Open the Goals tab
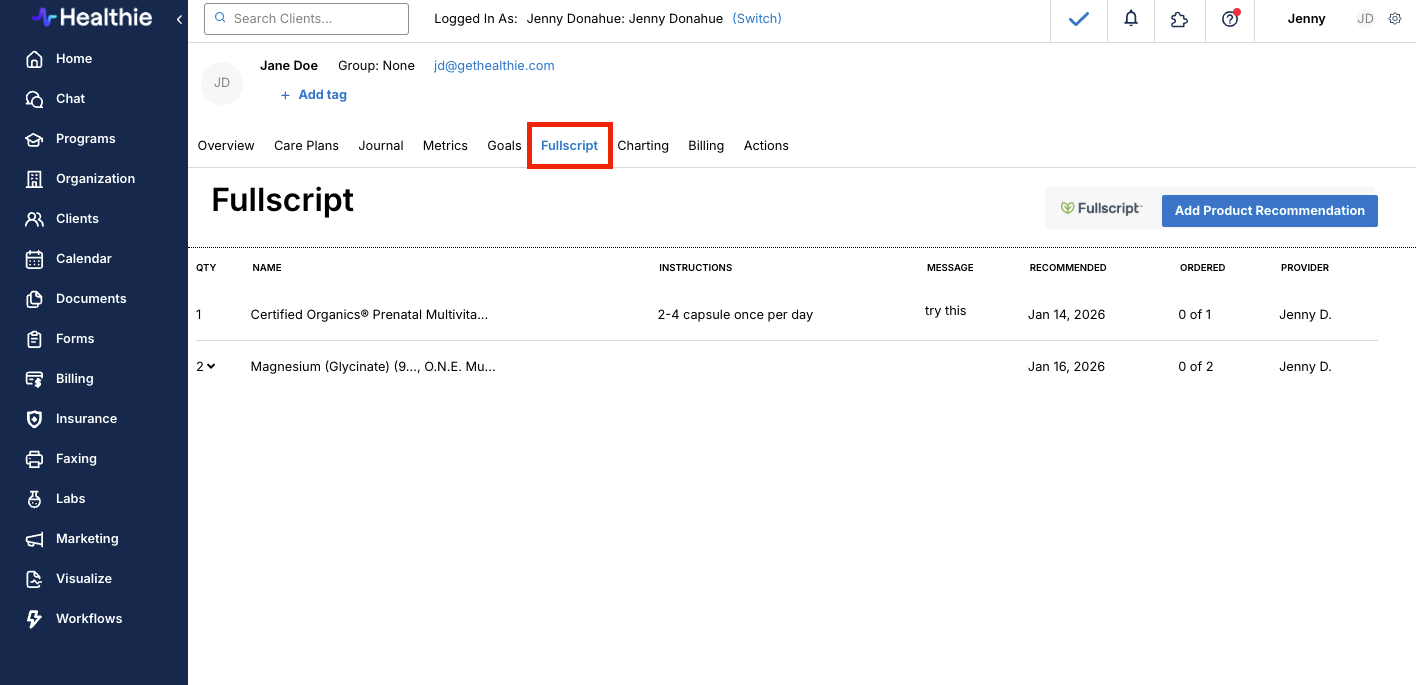The height and width of the screenshot is (685, 1416). (504, 146)
